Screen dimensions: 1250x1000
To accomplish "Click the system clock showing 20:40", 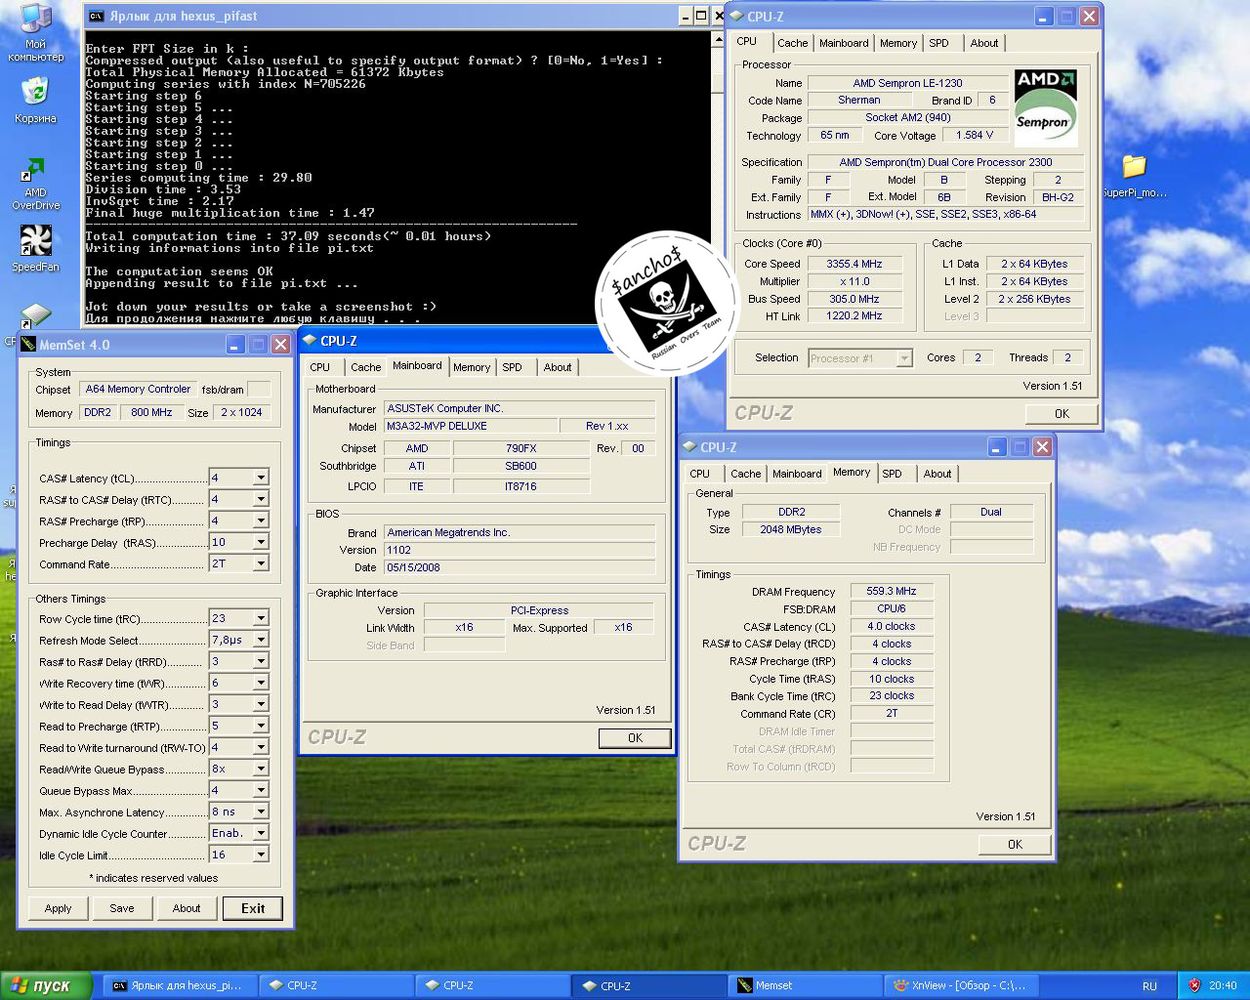I will (x=1222, y=986).
